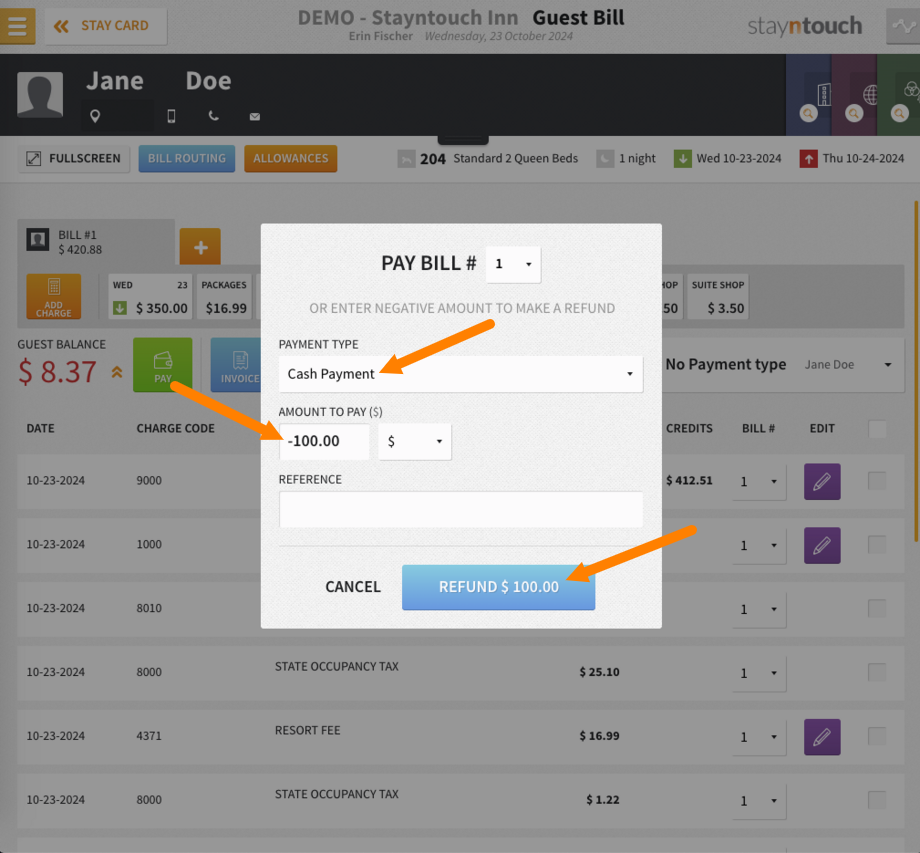Confirm Refund $ 100.00

point(498,587)
